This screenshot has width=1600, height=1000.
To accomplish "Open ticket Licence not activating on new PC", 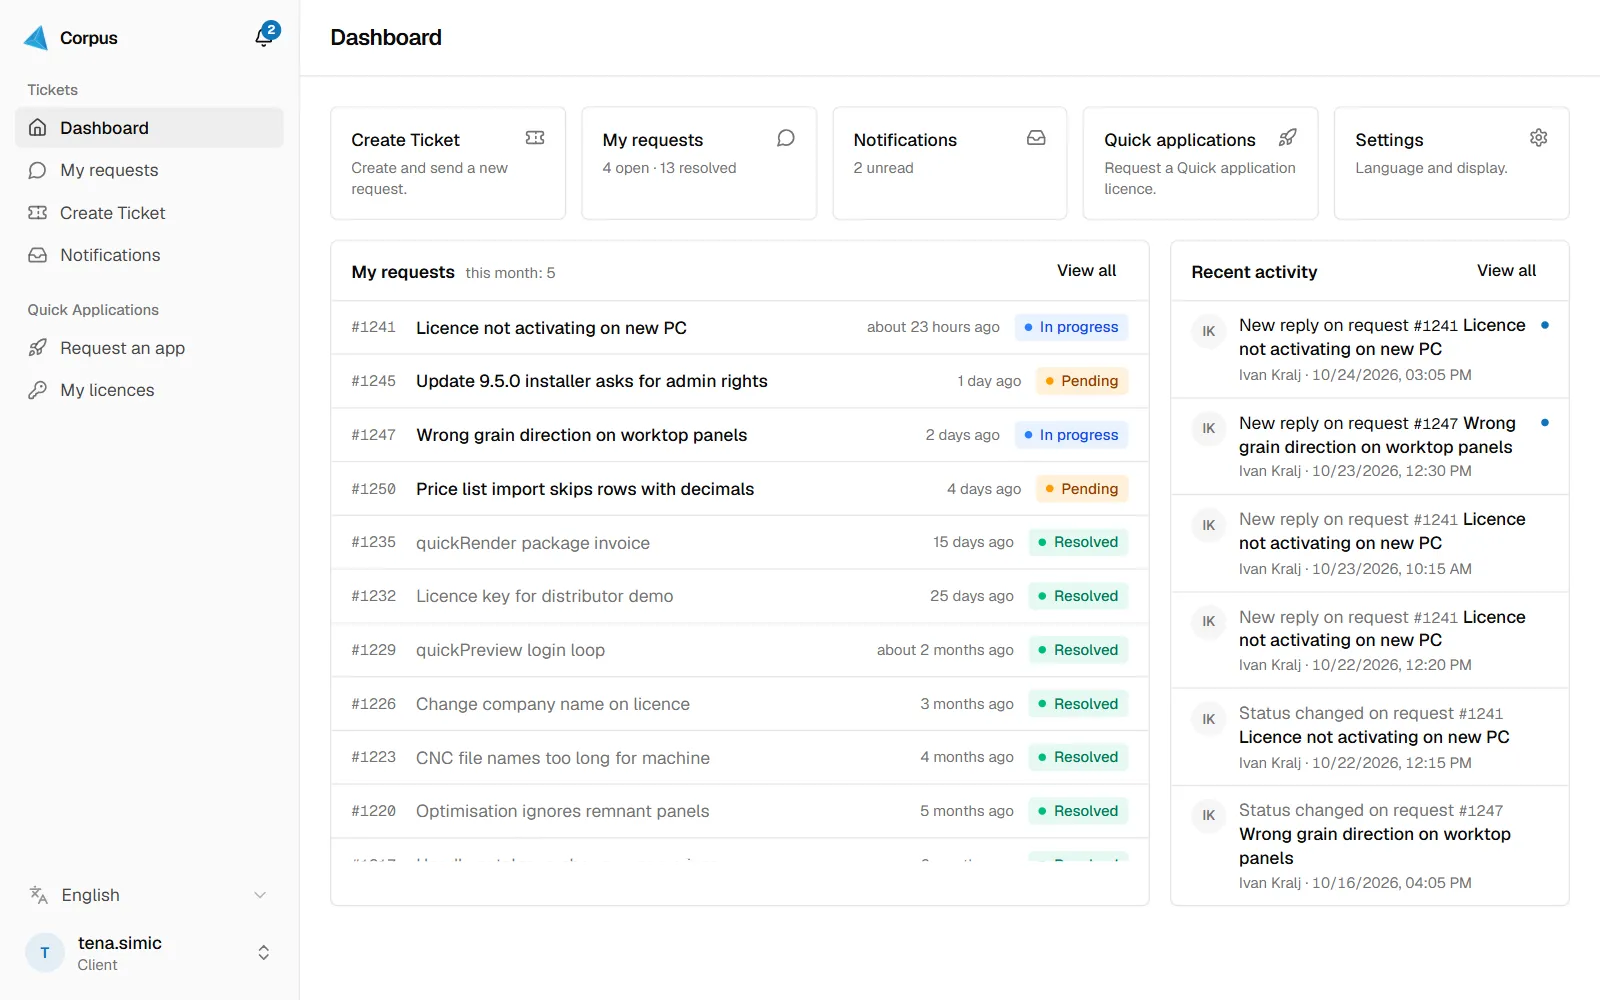I will [x=740, y=328].
